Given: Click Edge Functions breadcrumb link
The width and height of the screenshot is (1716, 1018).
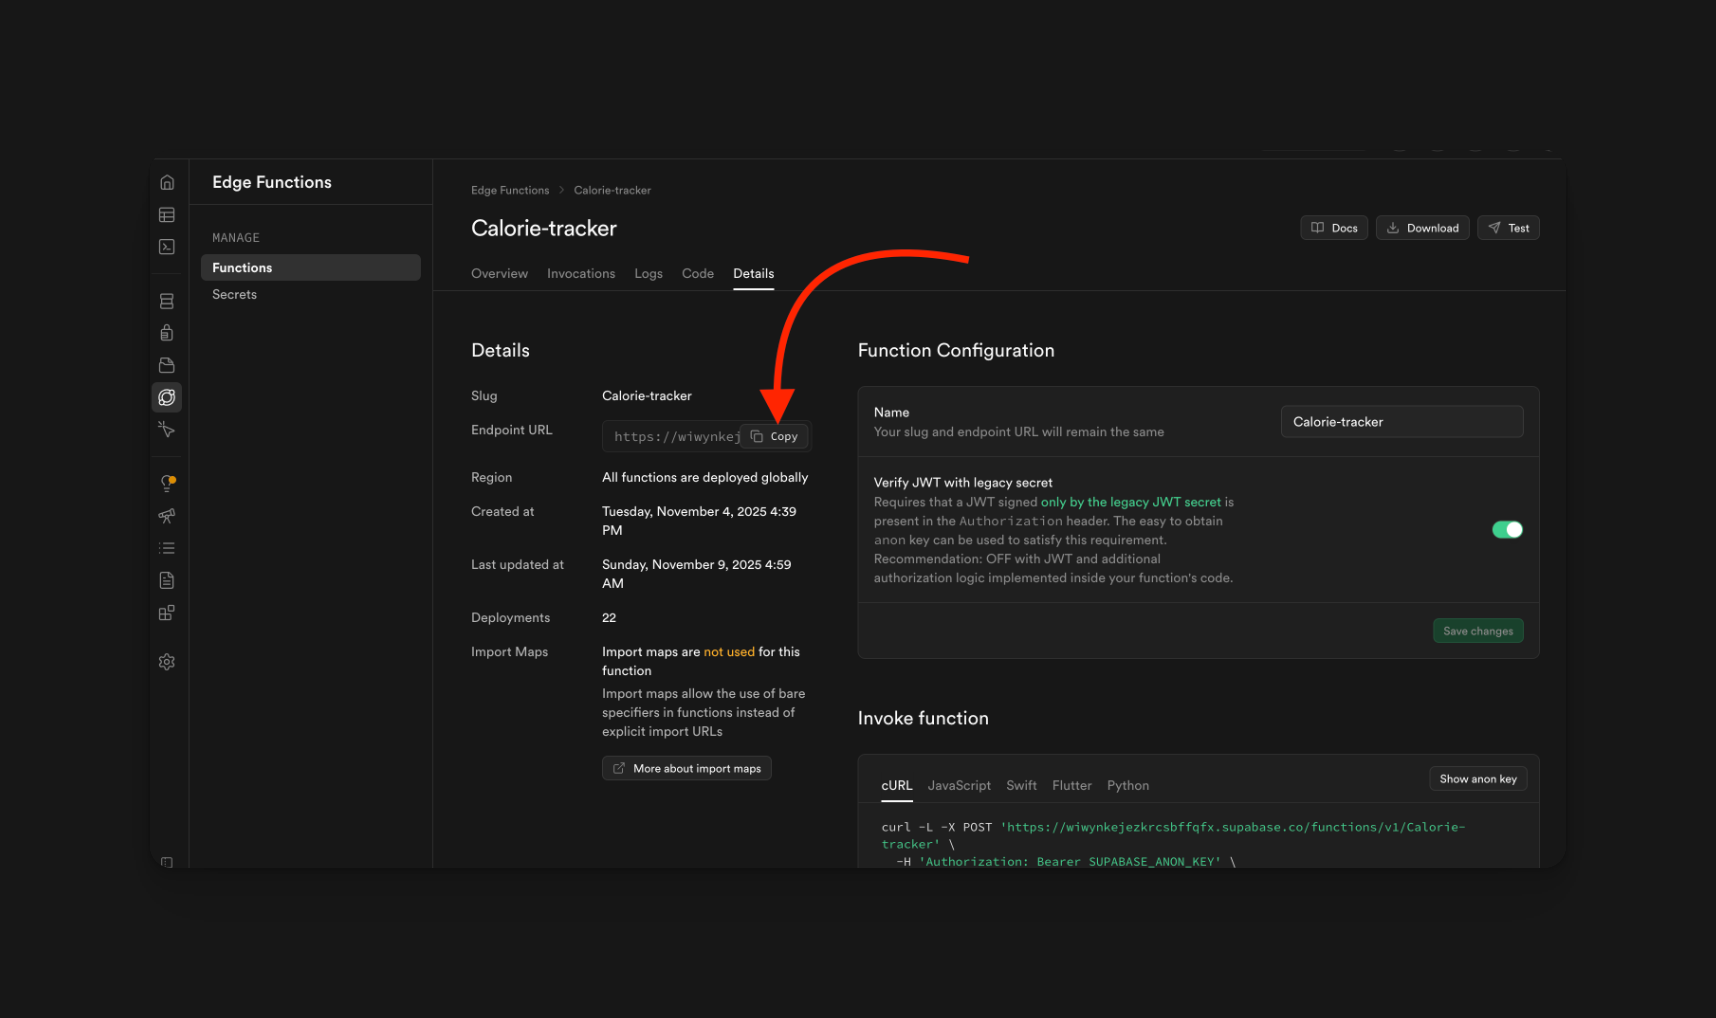Looking at the screenshot, I should click(x=510, y=190).
